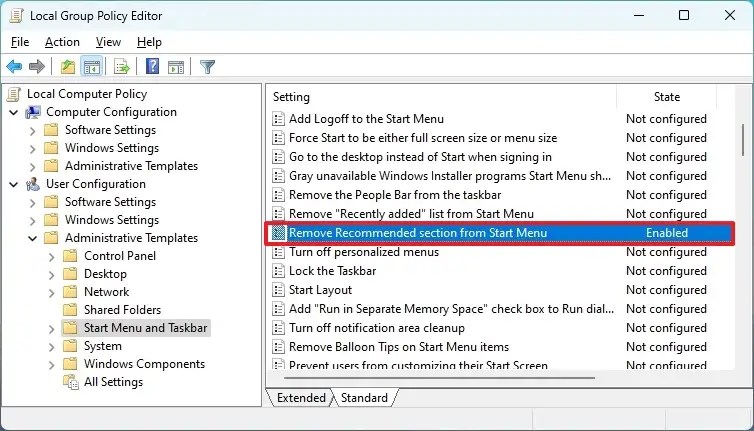754x431 pixels.
Task: Select Force Start to be full screen setting
Action: tap(423, 138)
